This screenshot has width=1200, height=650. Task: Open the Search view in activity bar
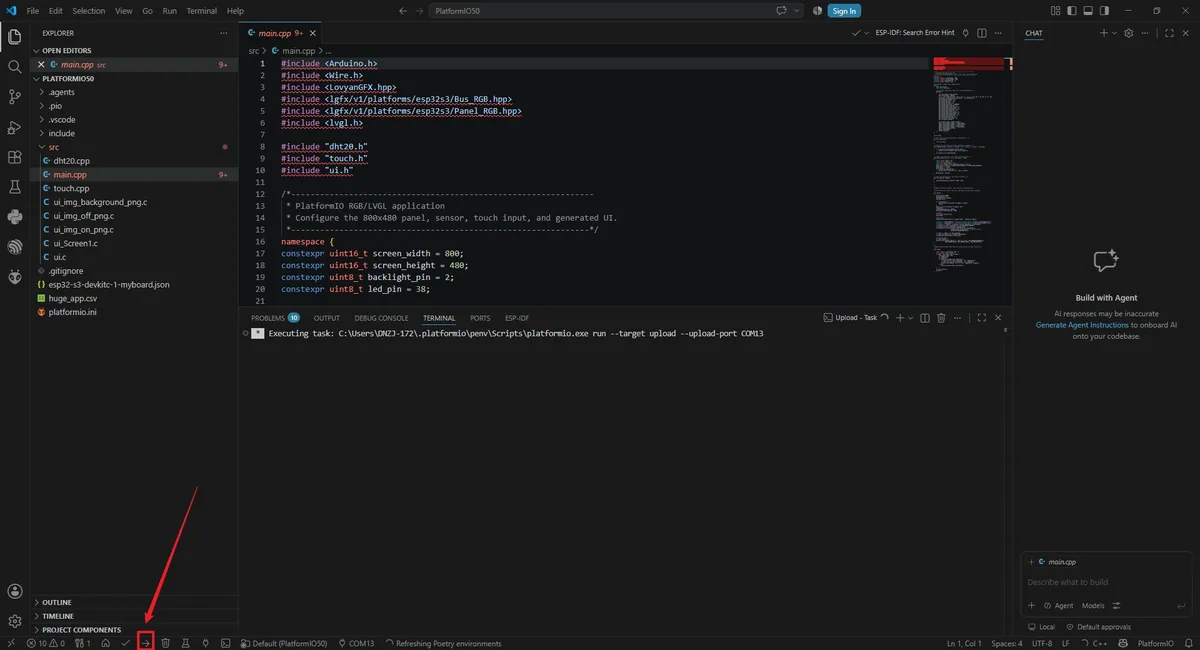click(x=15, y=67)
